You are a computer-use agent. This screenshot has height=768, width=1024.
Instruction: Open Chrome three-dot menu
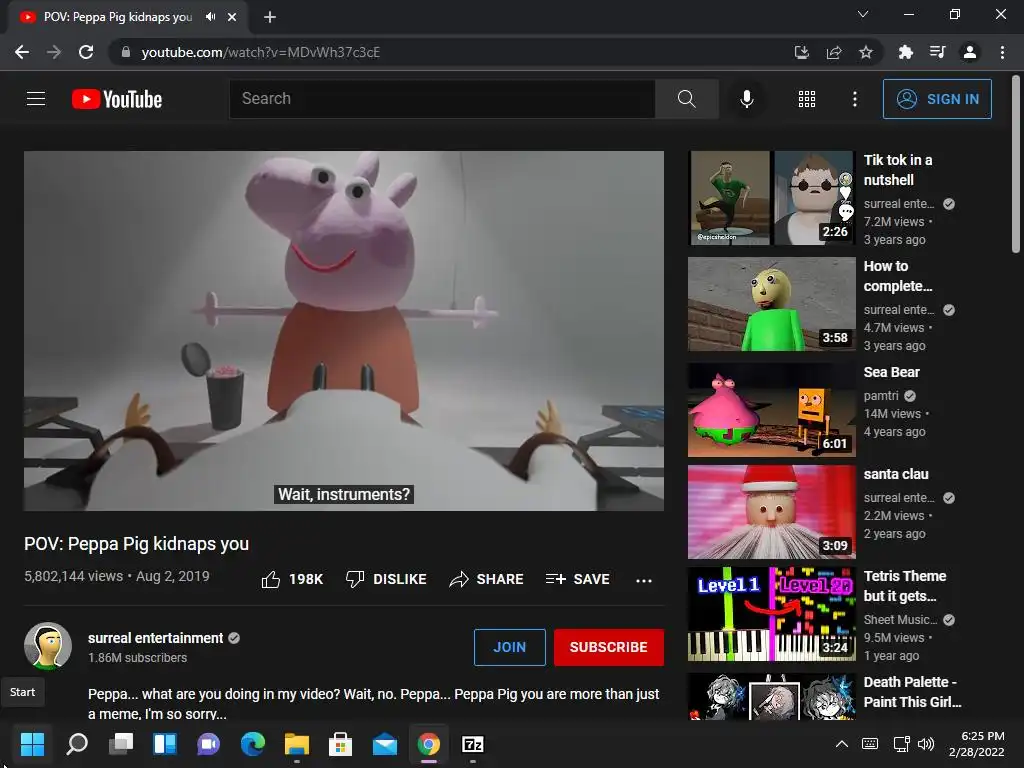(1002, 52)
